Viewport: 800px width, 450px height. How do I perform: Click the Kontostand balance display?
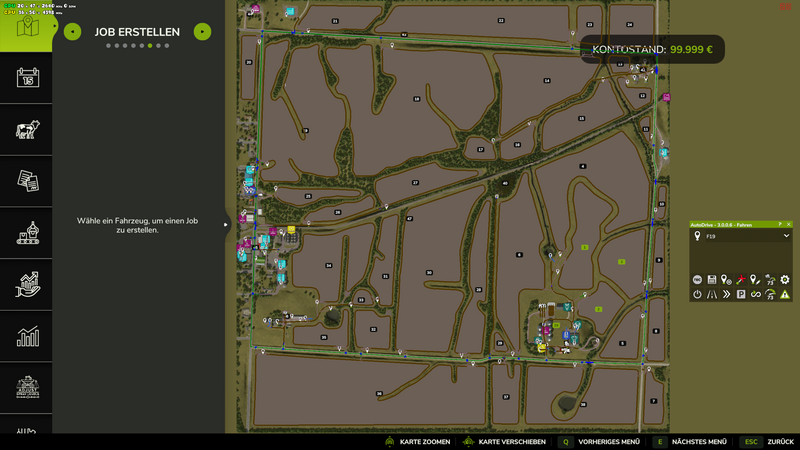point(652,49)
